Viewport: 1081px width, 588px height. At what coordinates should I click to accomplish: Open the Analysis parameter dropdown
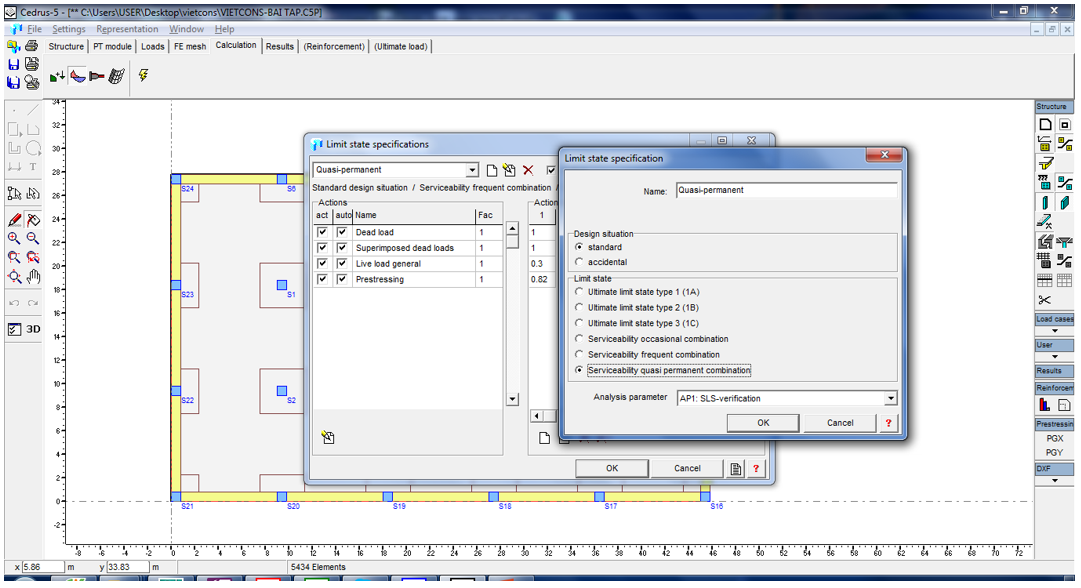891,398
